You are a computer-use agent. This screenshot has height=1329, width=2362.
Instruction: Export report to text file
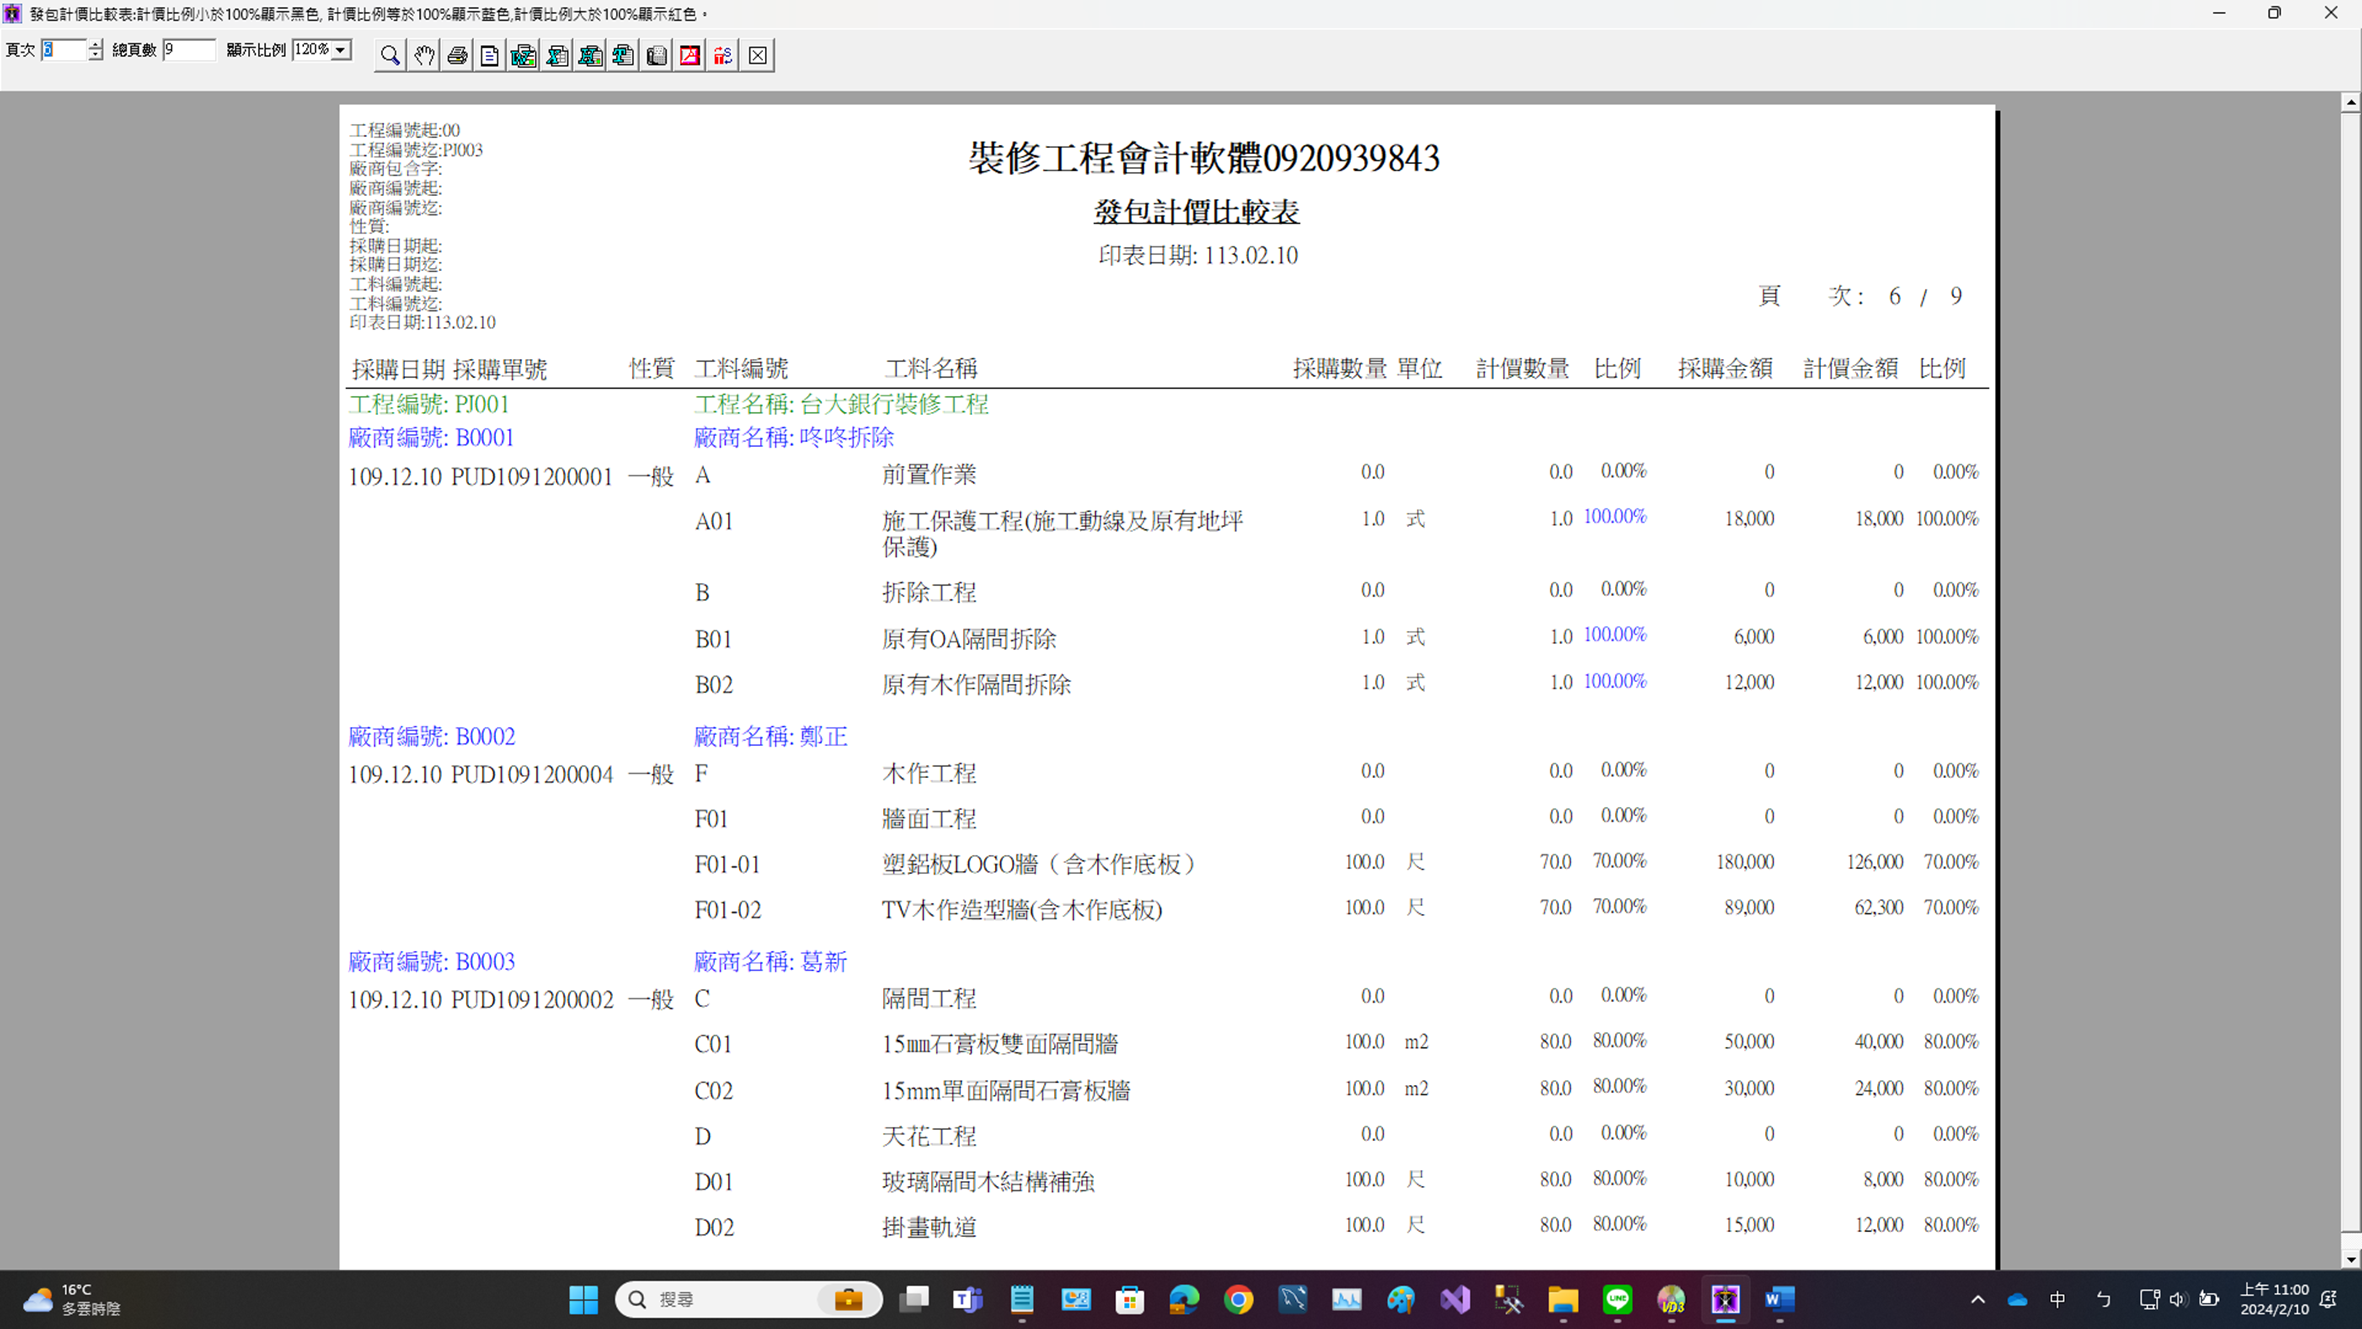(623, 56)
